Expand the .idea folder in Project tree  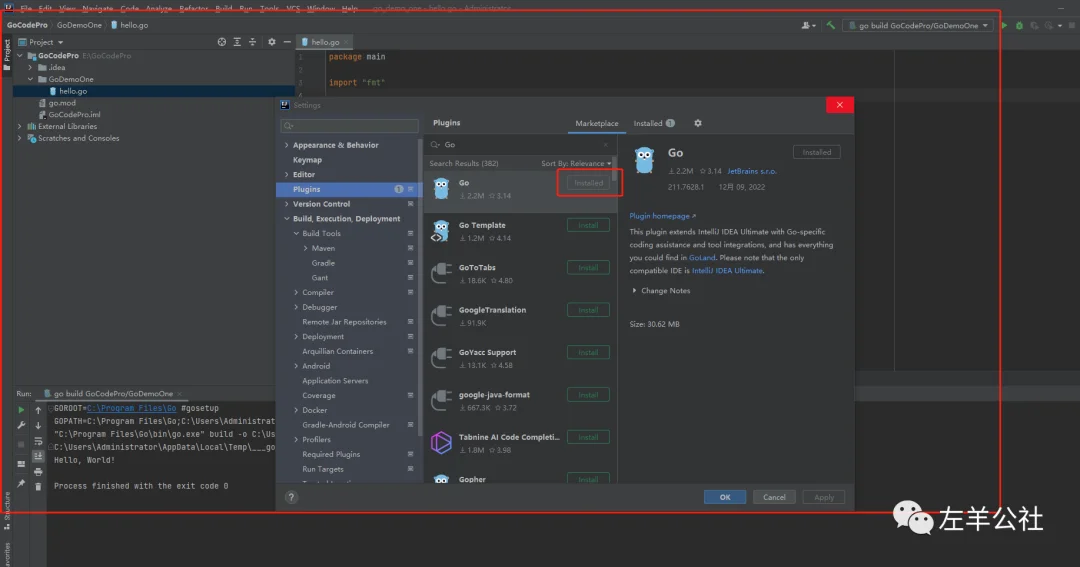click(x=30, y=68)
